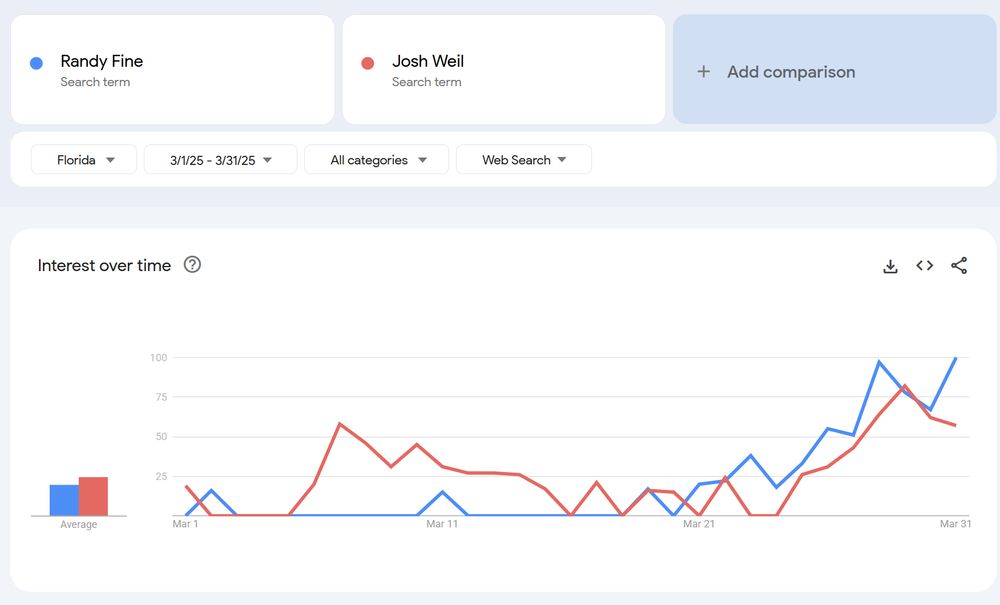1000x605 pixels.
Task: Expand the Web Search type dropdown
Action: 523,160
